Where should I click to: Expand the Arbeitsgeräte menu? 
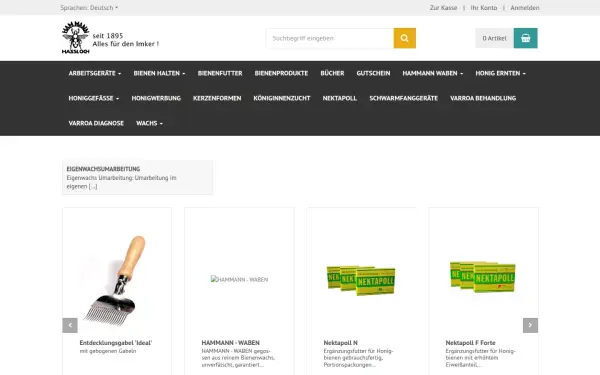(x=95, y=73)
